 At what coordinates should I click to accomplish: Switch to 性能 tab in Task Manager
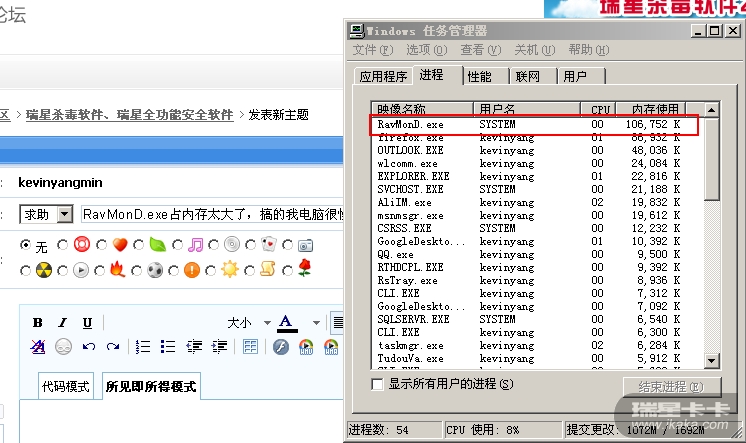click(485, 76)
